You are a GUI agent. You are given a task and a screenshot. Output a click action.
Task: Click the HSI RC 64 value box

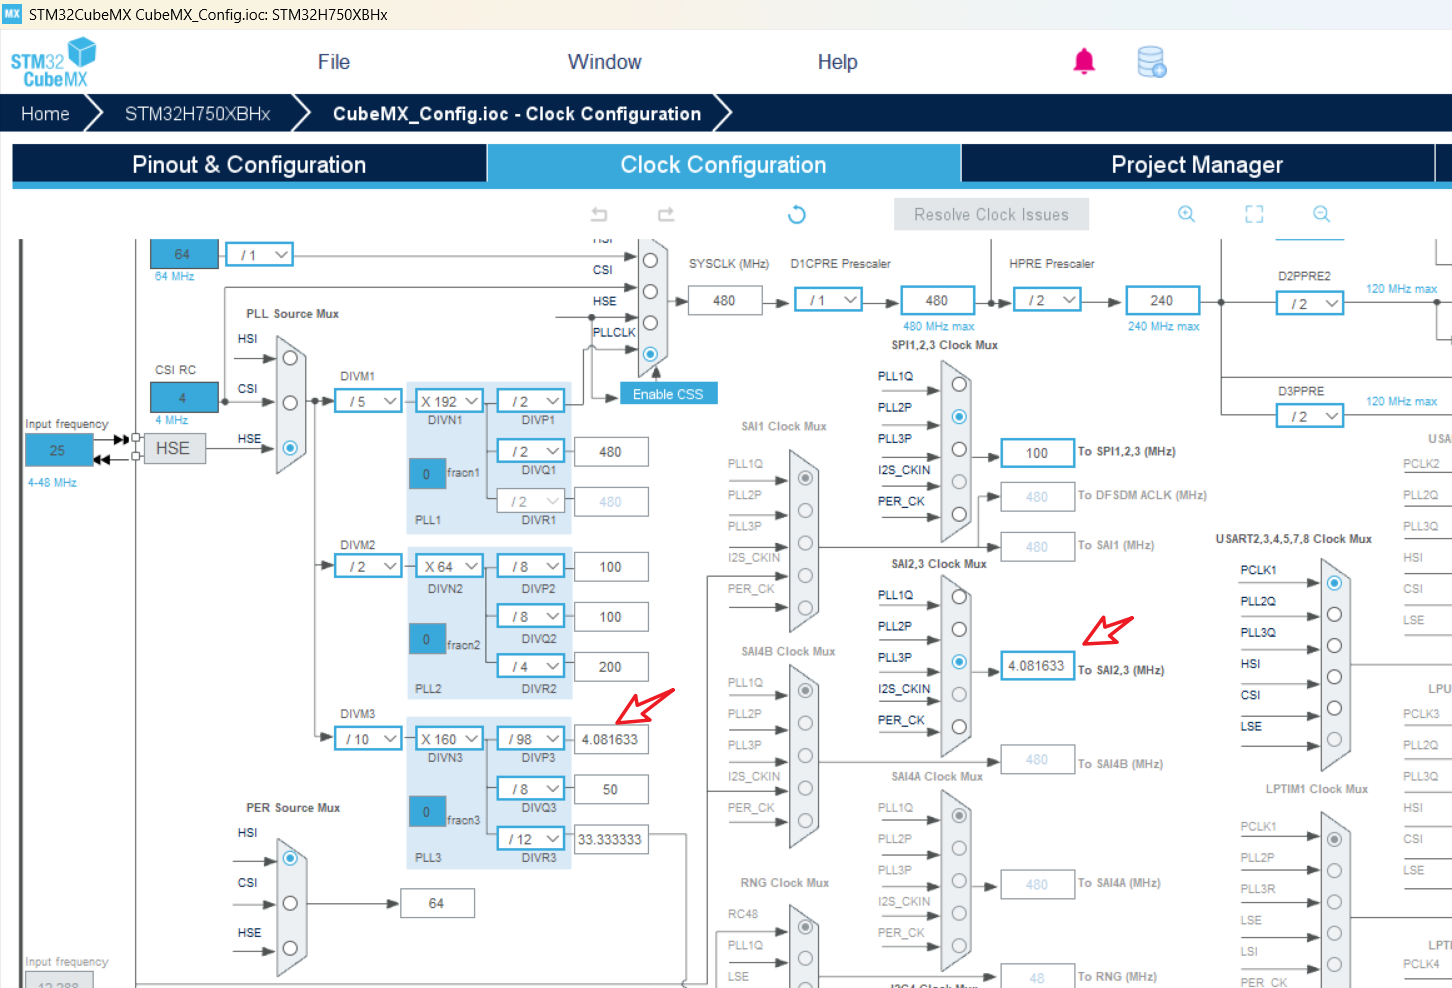pos(183,255)
